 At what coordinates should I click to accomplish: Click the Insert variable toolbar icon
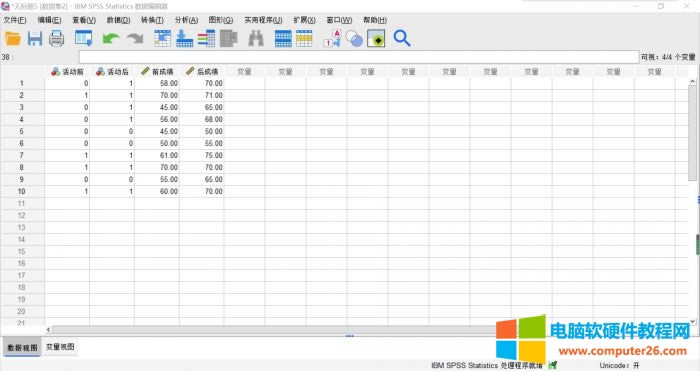304,38
